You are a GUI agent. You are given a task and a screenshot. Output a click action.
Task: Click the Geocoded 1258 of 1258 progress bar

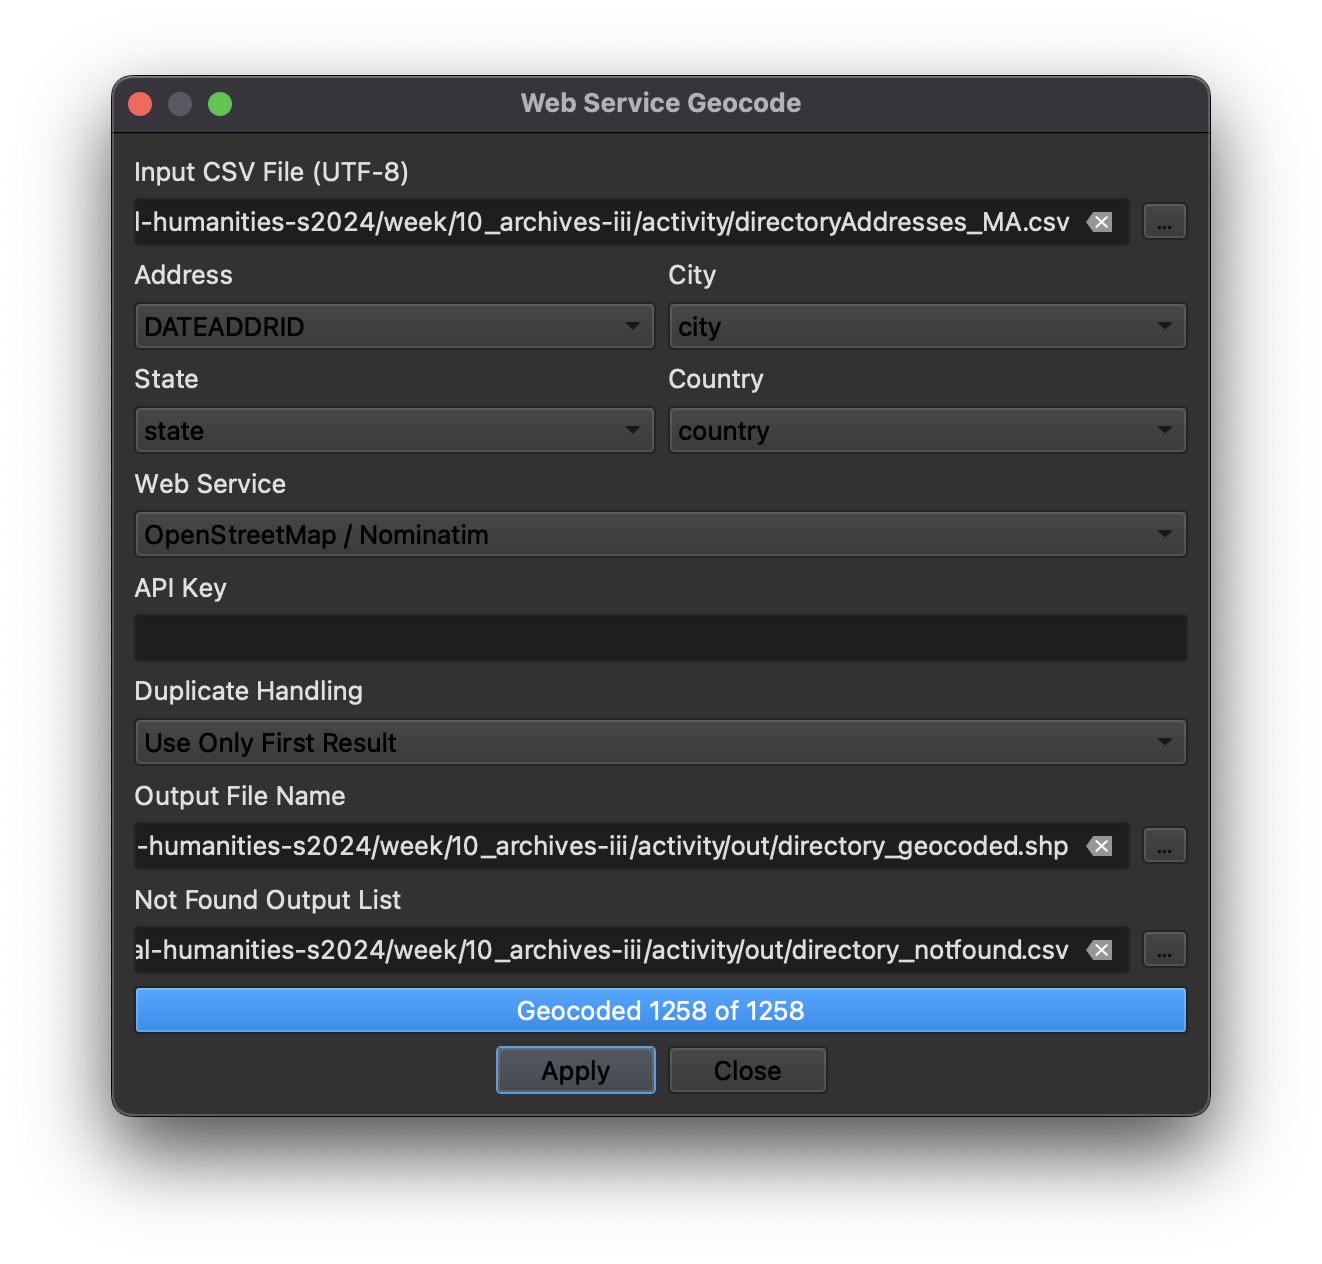(660, 1011)
